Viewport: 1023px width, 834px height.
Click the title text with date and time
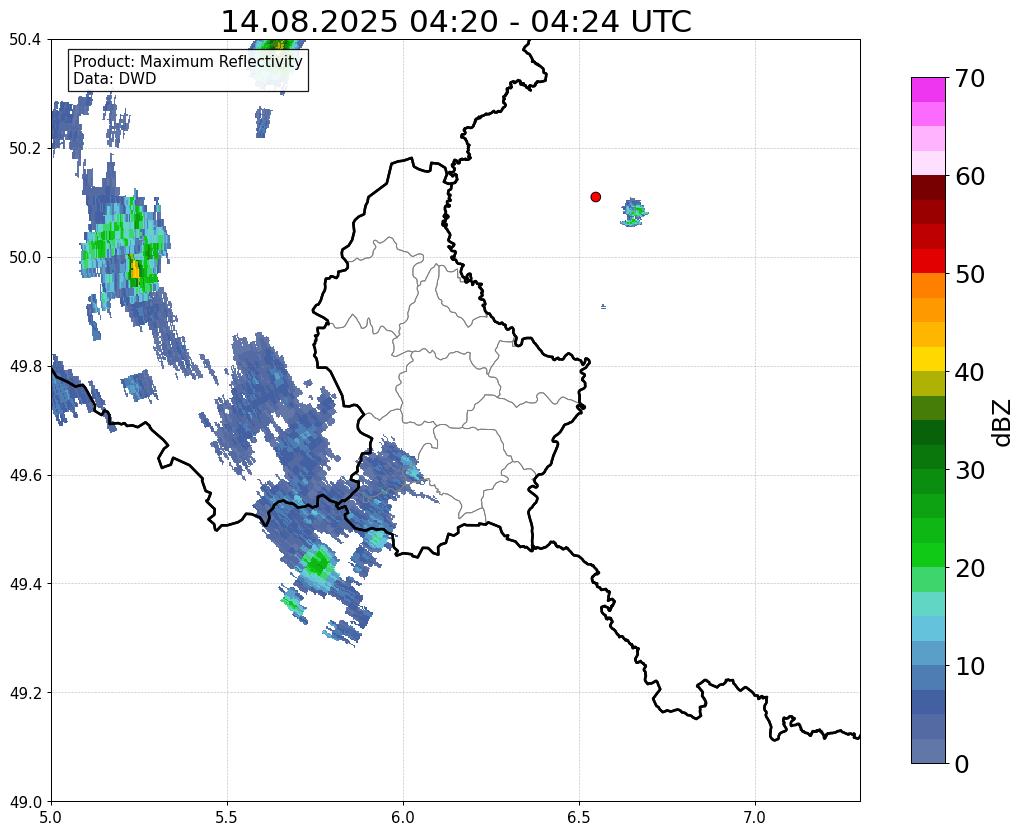456,22
